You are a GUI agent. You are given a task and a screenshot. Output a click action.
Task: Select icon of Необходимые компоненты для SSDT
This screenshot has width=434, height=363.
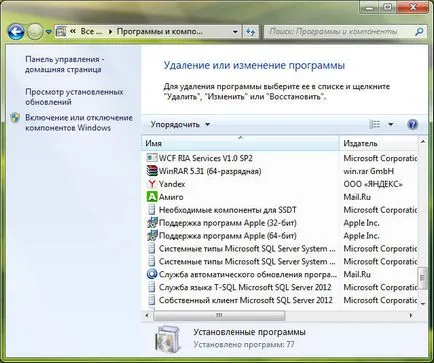[152, 210]
